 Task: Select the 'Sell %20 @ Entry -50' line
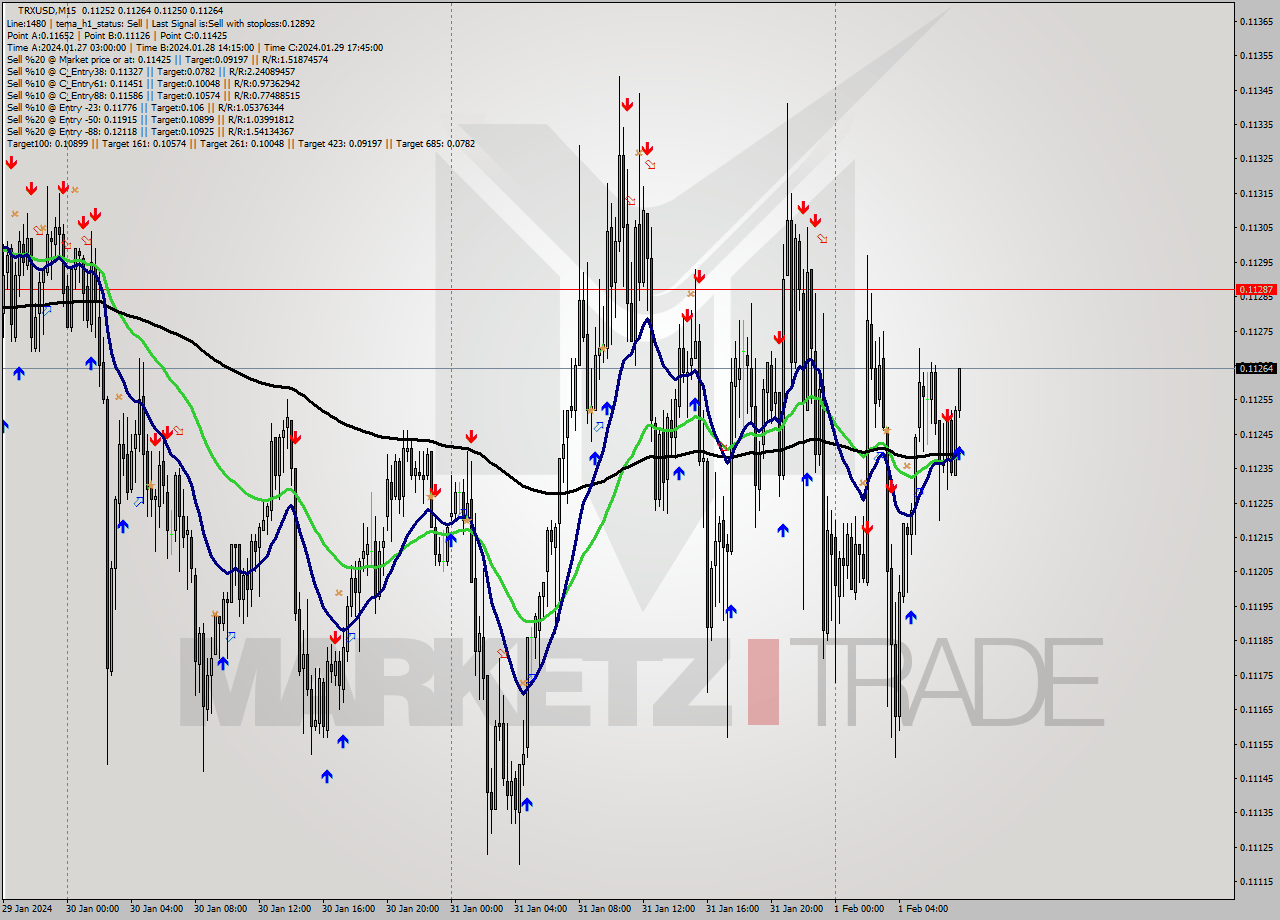point(152,119)
